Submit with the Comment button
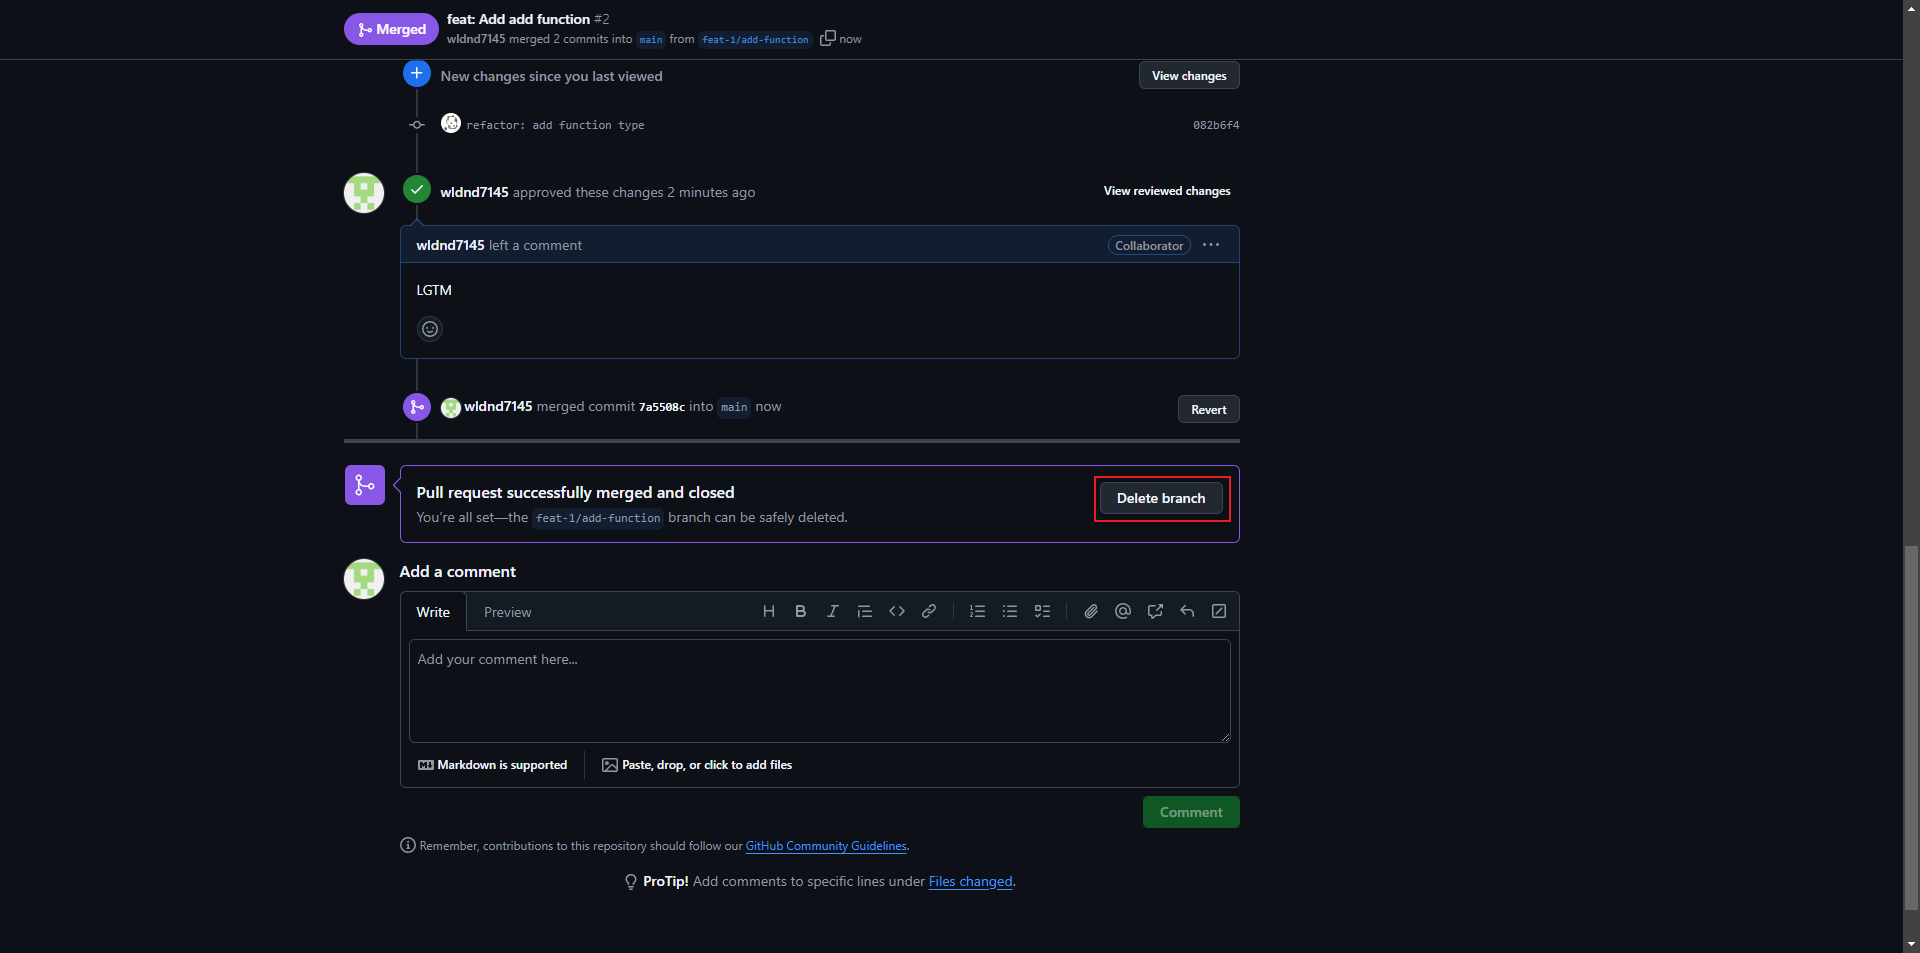This screenshot has width=1920, height=953. tap(1191, 812)
